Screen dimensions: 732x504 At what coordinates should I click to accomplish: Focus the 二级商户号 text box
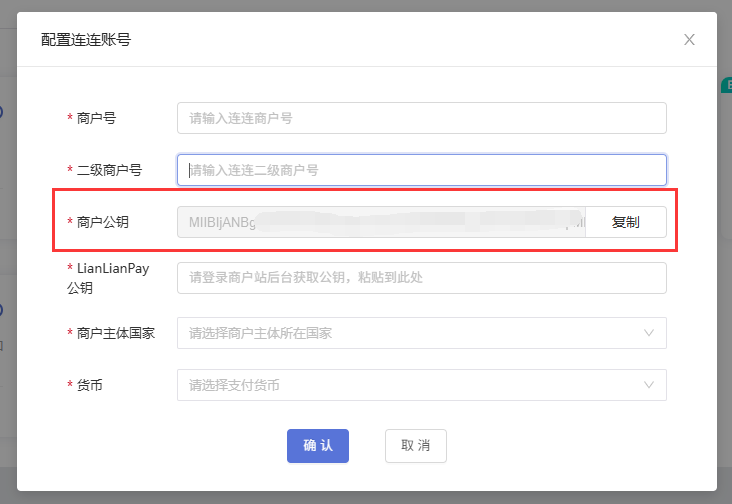point(421,170)
